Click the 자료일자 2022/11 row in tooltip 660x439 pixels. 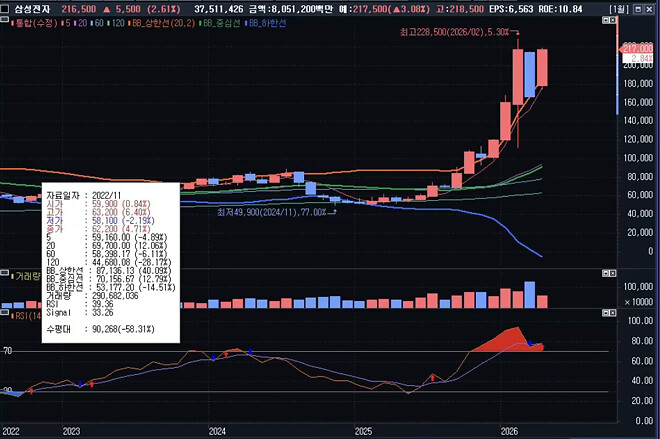84,196
